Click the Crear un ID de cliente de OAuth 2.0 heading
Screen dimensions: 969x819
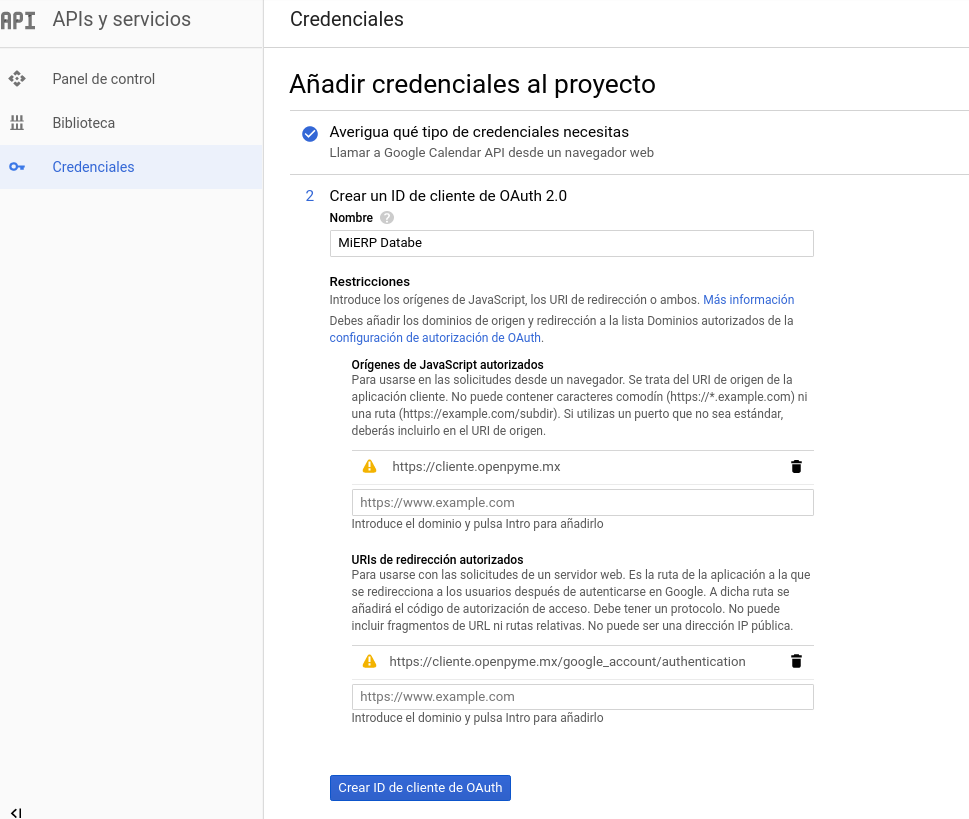tap(448, 196)
